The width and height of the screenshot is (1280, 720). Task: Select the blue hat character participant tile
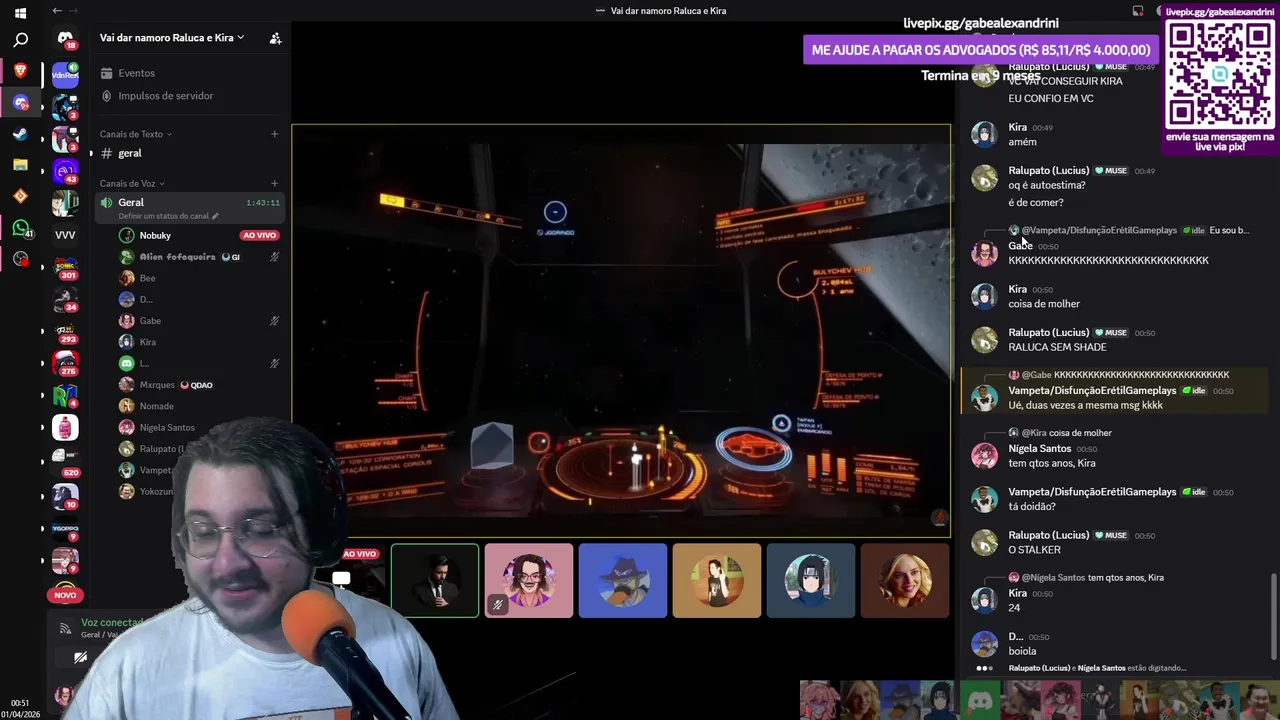click(623, 580)
